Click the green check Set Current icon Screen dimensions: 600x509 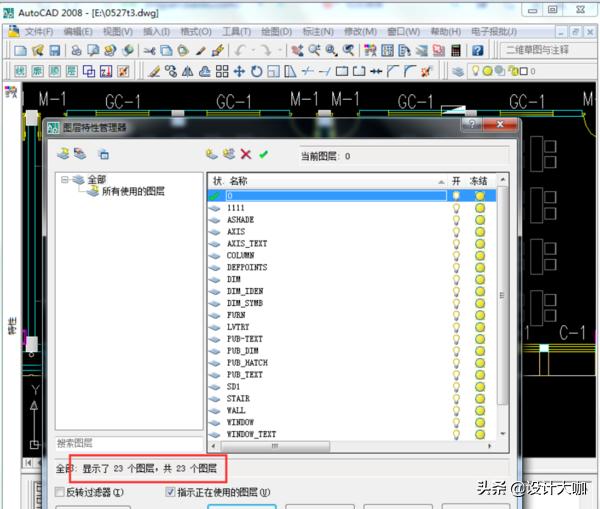point(263,154)
